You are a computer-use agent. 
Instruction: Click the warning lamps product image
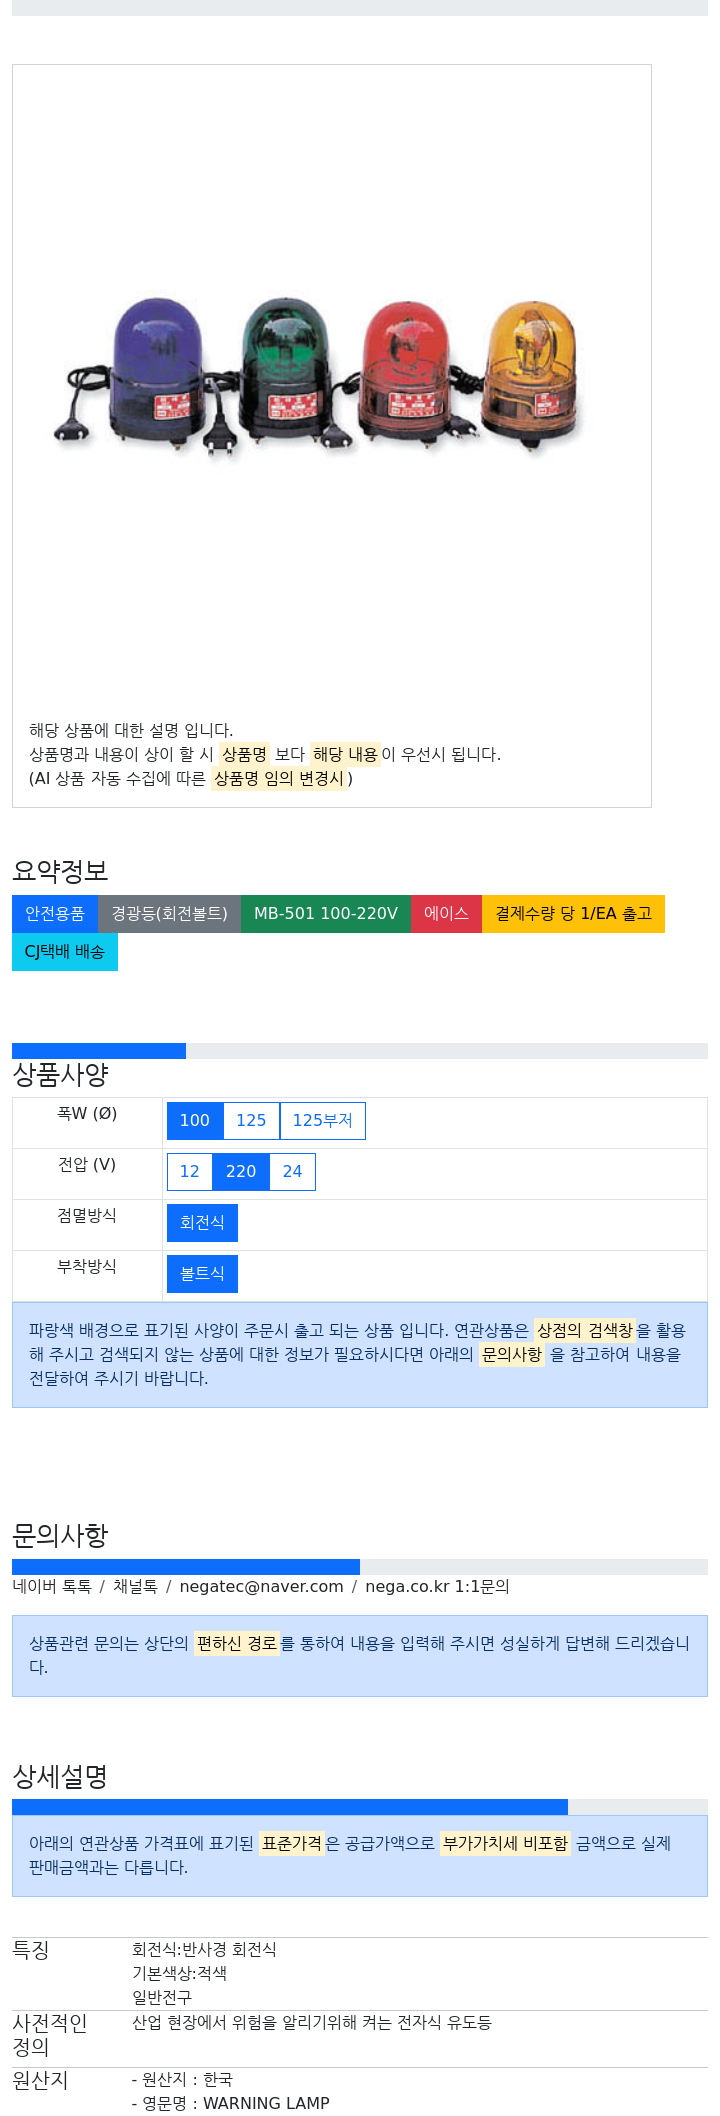[318, 378]
